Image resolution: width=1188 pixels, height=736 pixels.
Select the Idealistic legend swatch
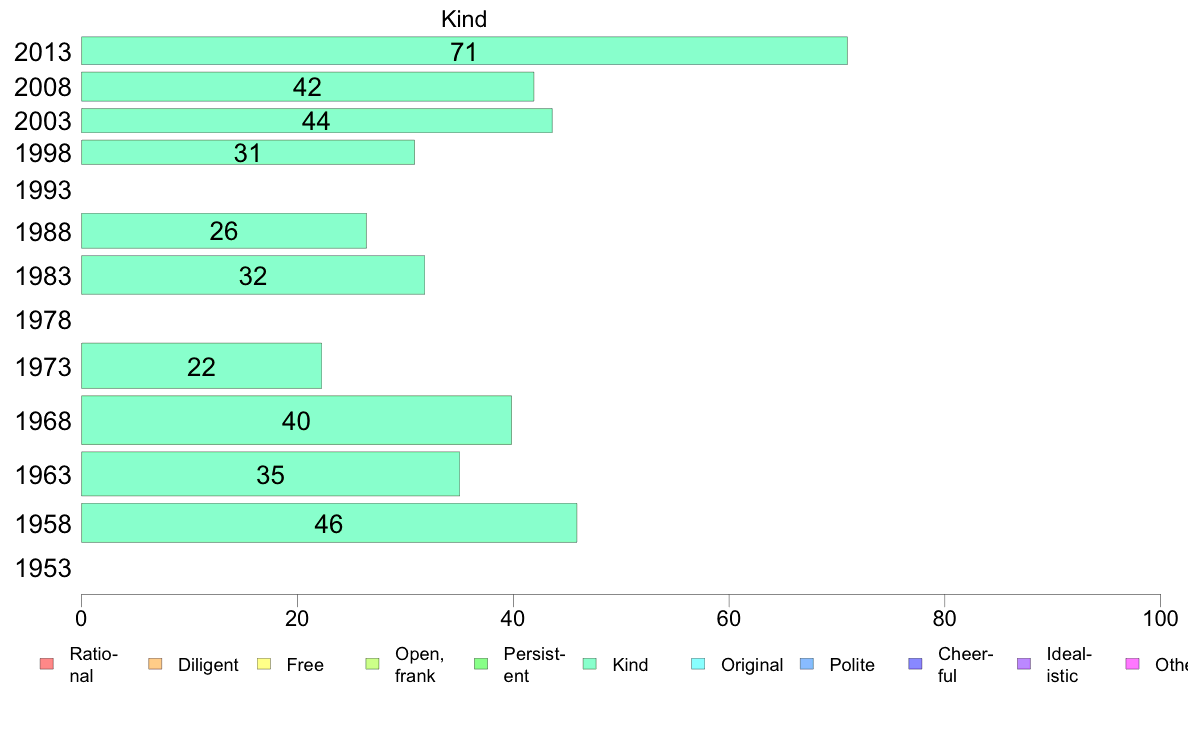pyautogui.click(x=1024, y=664)
